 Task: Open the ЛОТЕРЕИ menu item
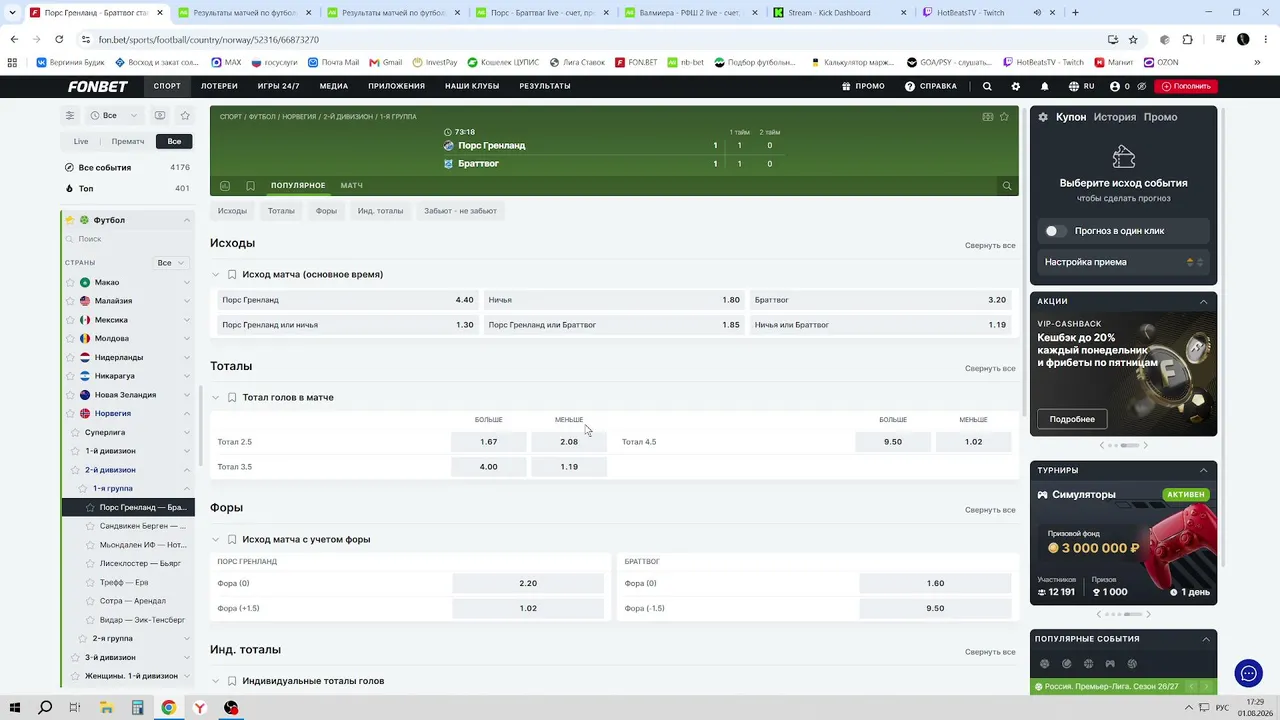219,86
